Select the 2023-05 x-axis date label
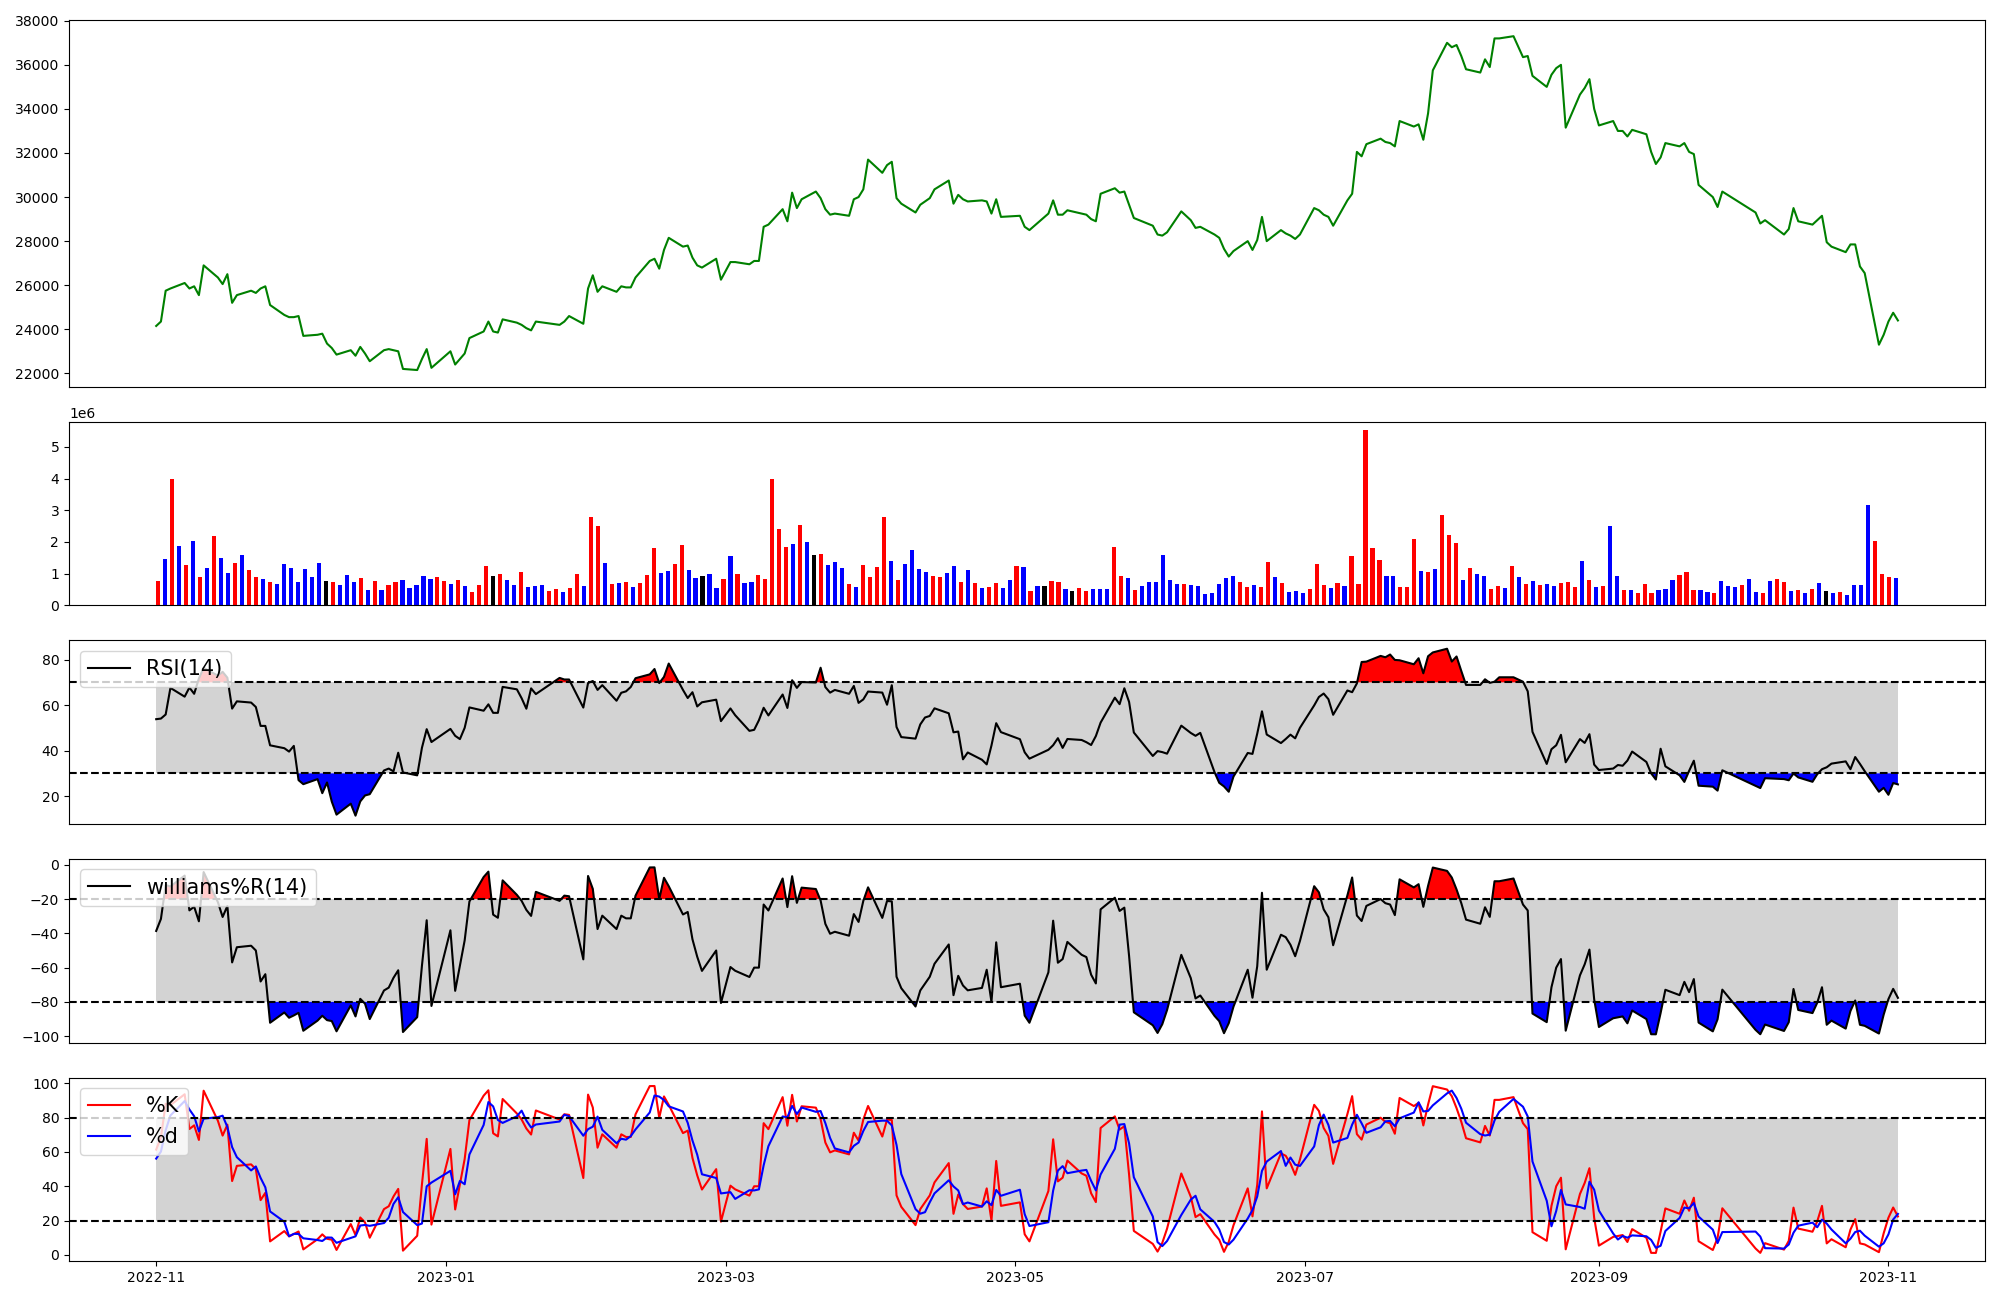The width and height of the screenshot is (2000, 1300). click(x=1016, y=1277)
